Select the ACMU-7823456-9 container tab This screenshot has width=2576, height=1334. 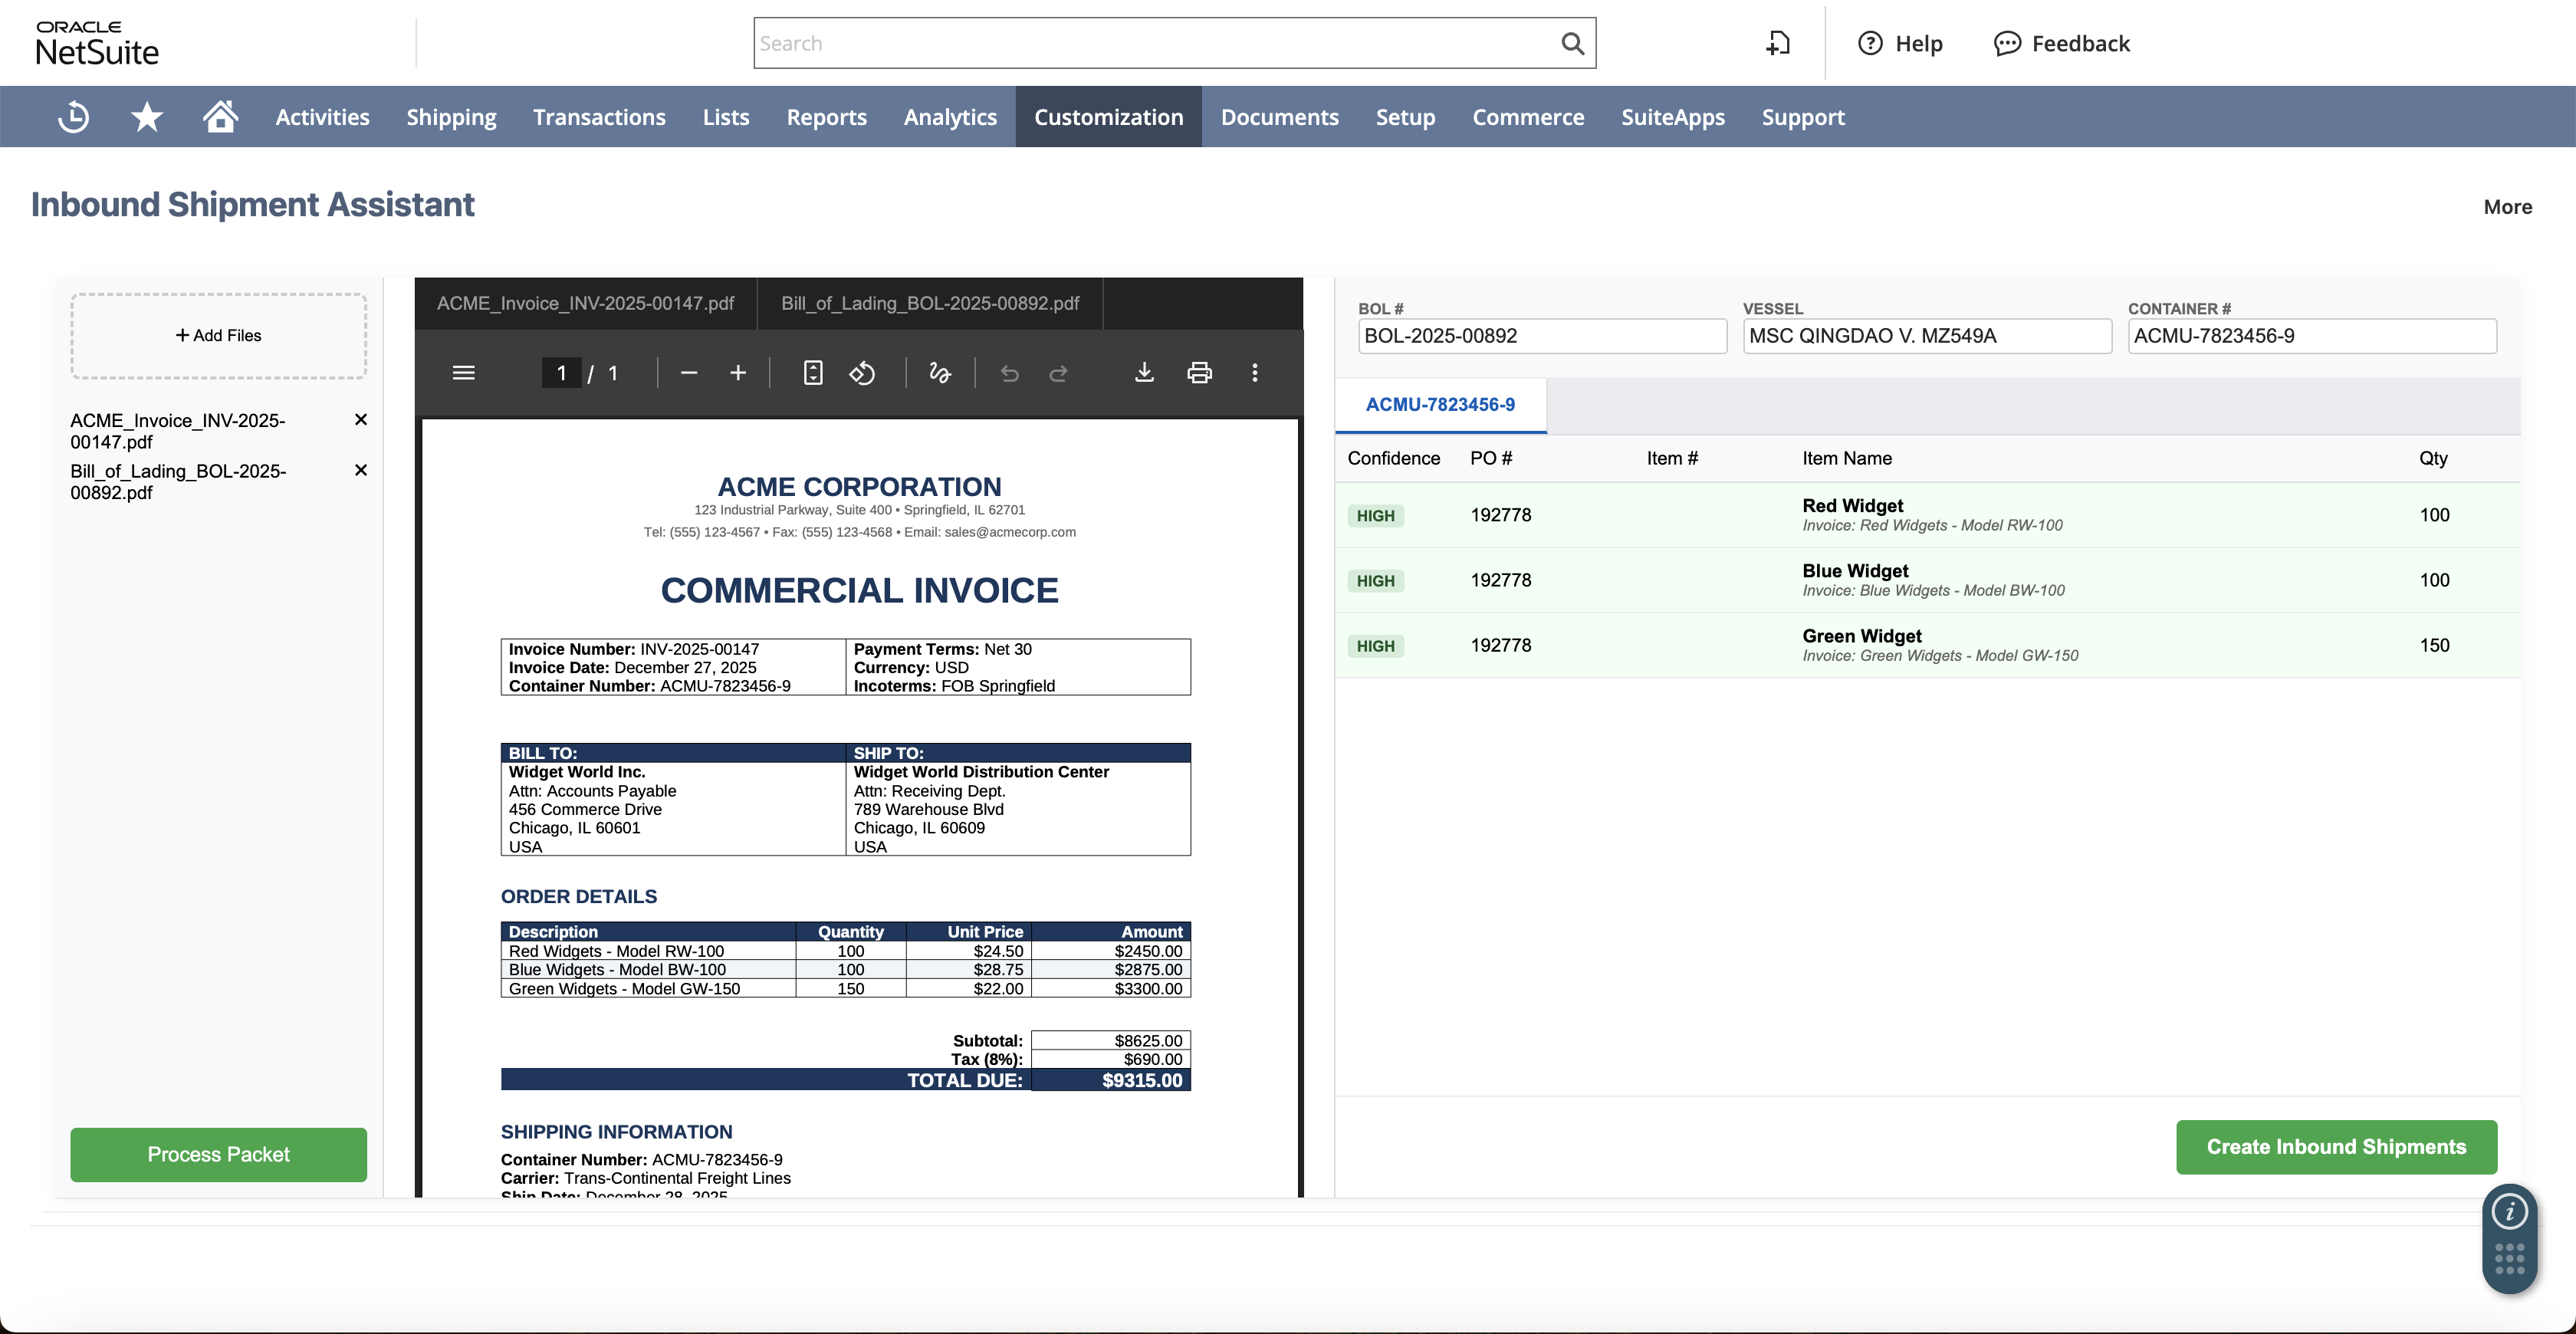[1440, 405]
